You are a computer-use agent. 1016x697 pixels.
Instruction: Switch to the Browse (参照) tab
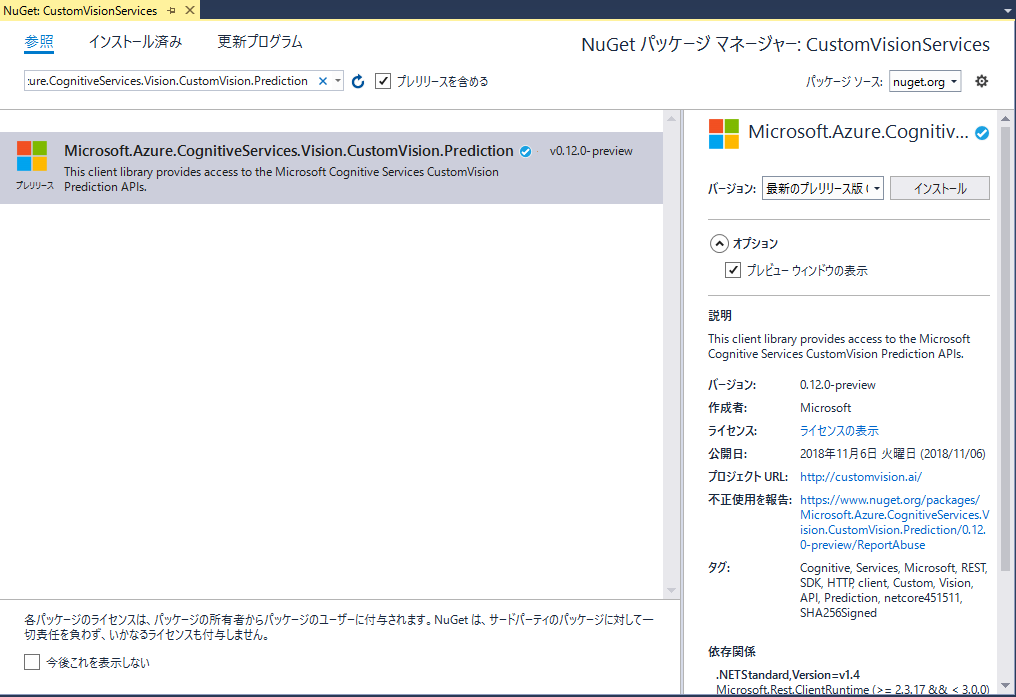[x=39, y=42]
